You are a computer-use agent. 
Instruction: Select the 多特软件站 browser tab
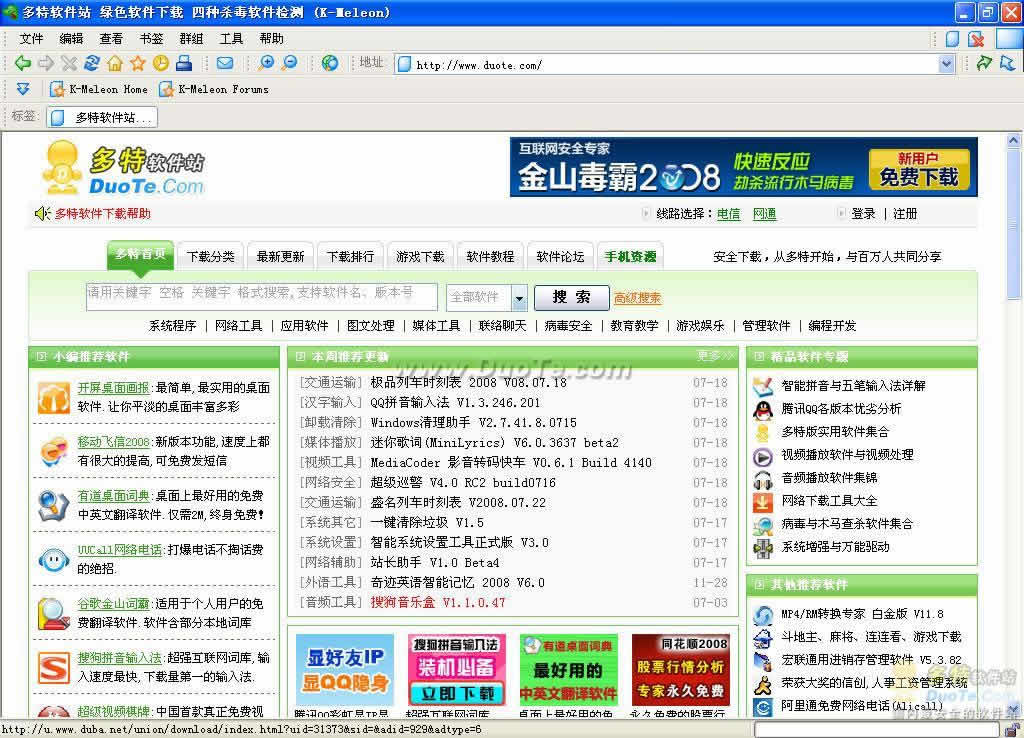click(x=103, y=118)
